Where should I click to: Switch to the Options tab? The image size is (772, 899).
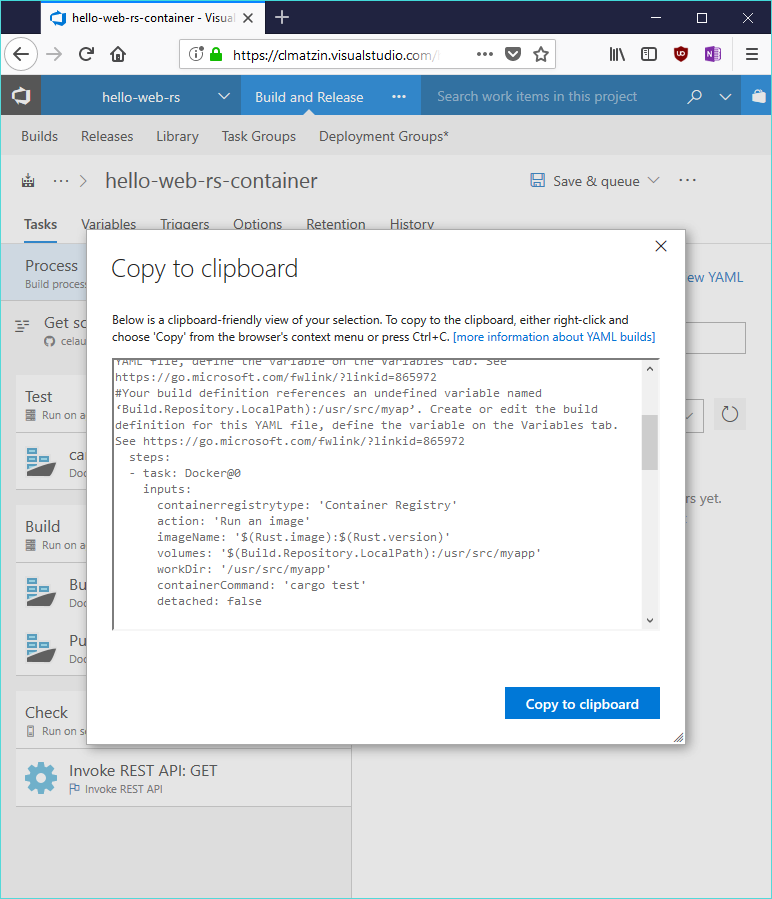(x=258, y=224)
